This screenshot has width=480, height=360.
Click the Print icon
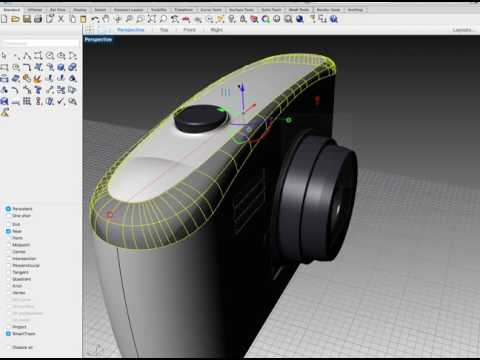click(x=38, y=19)
